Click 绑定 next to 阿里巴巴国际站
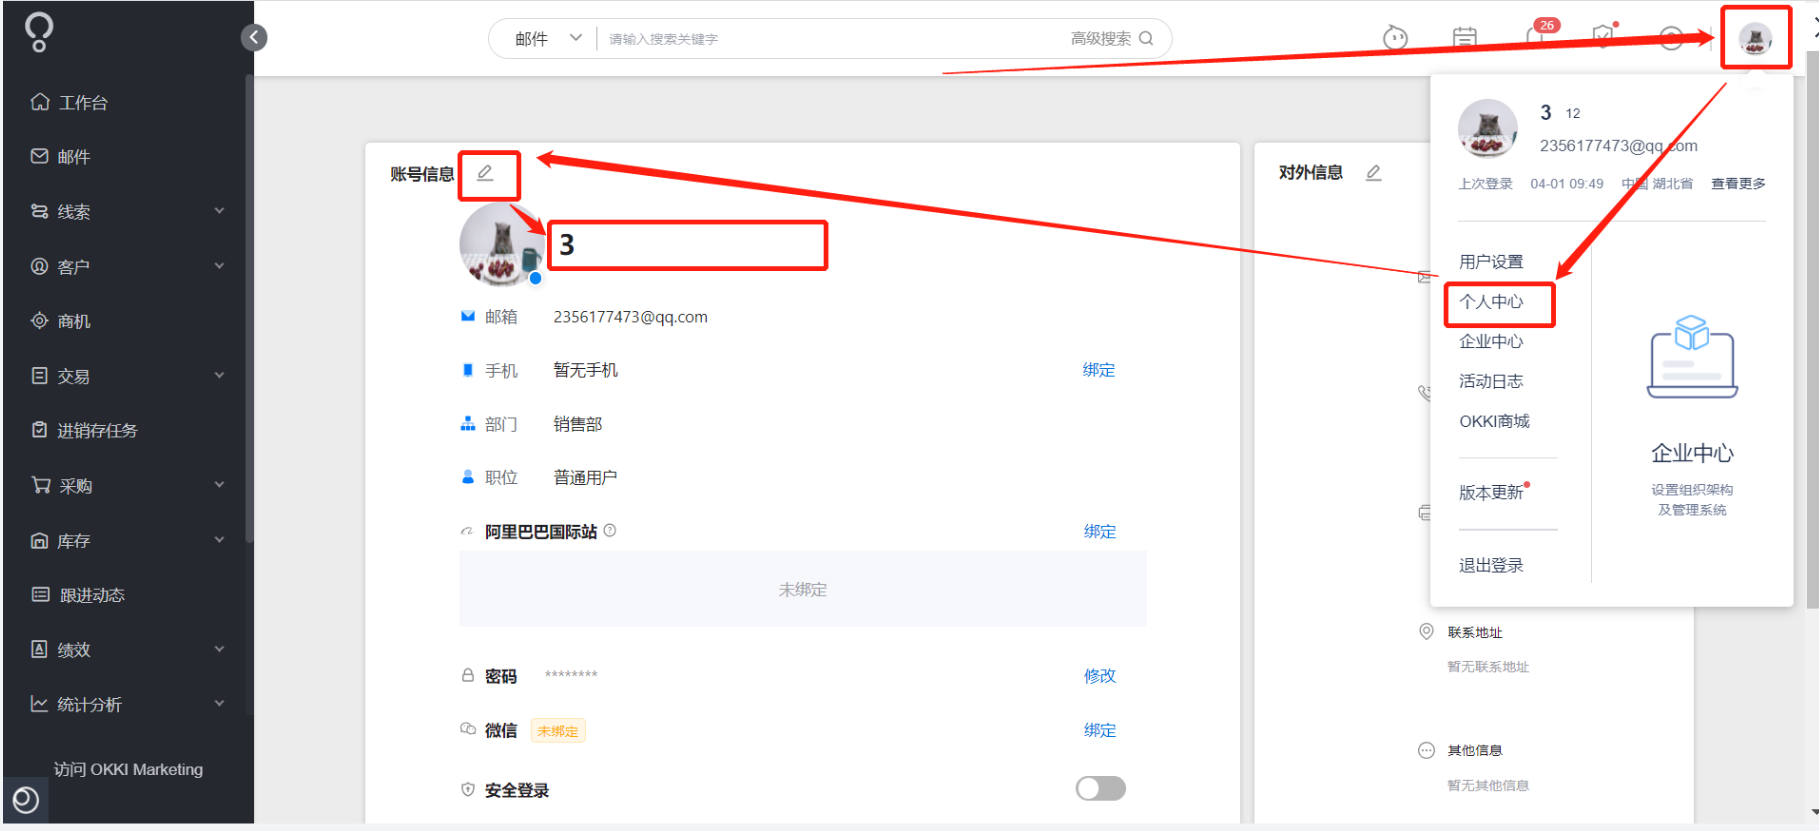Image resolution: width=1819 pixels, height=831 pixels. click(x=1099, y=532)
